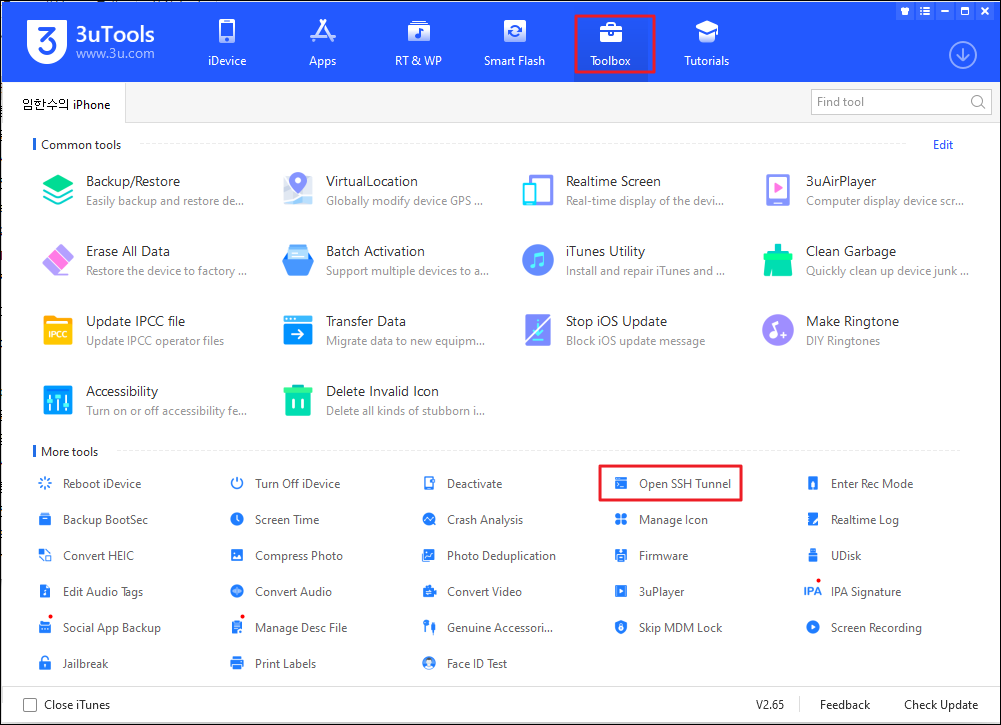The image size is (1001, 725).
Task: Start Screen Recording
Action: (x=864, y=627)
